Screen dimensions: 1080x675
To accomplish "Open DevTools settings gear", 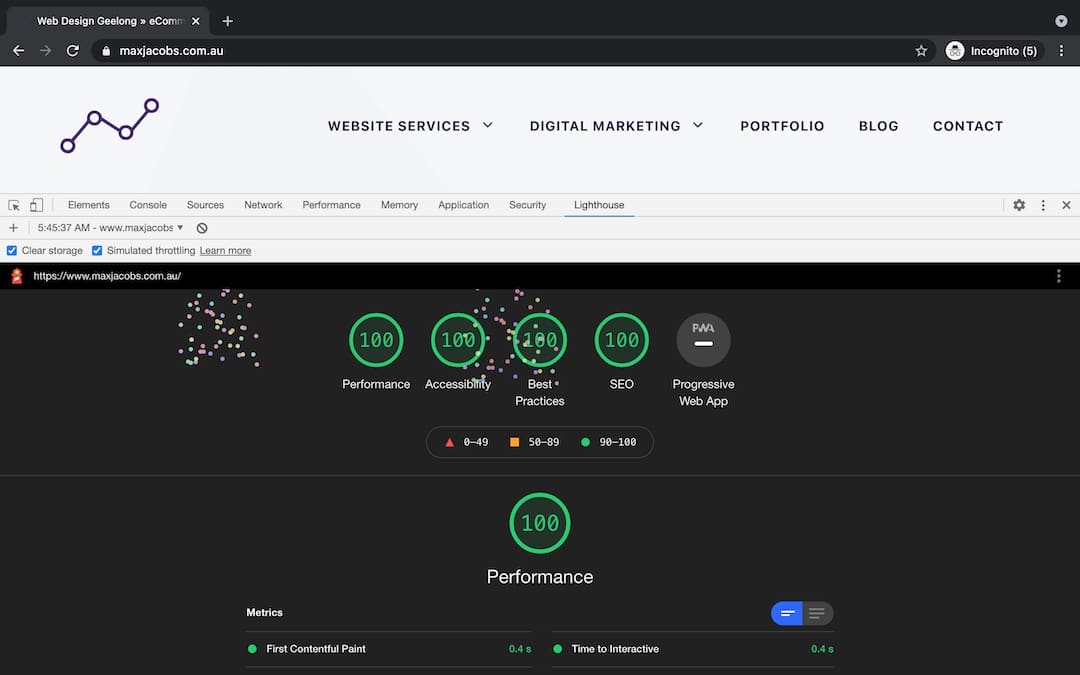I will pos(1019,205).
